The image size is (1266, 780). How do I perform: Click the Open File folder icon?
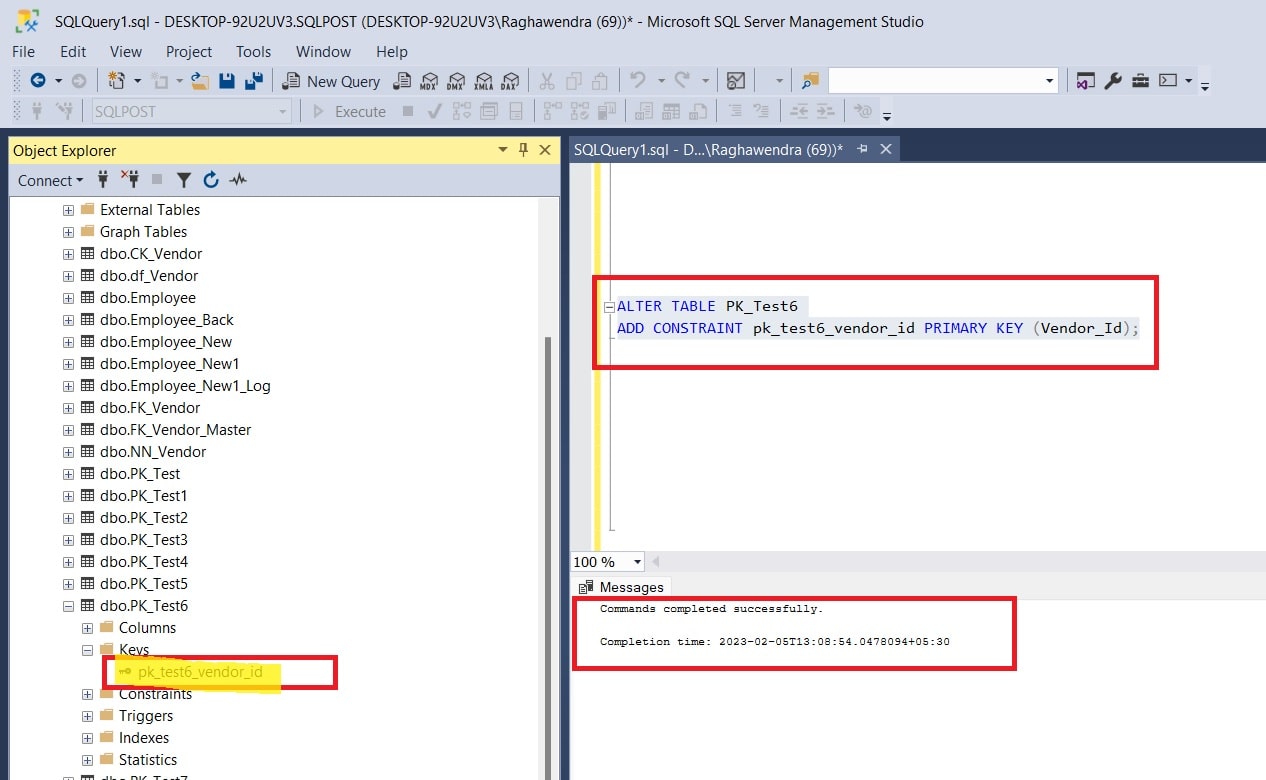point(200,81)
